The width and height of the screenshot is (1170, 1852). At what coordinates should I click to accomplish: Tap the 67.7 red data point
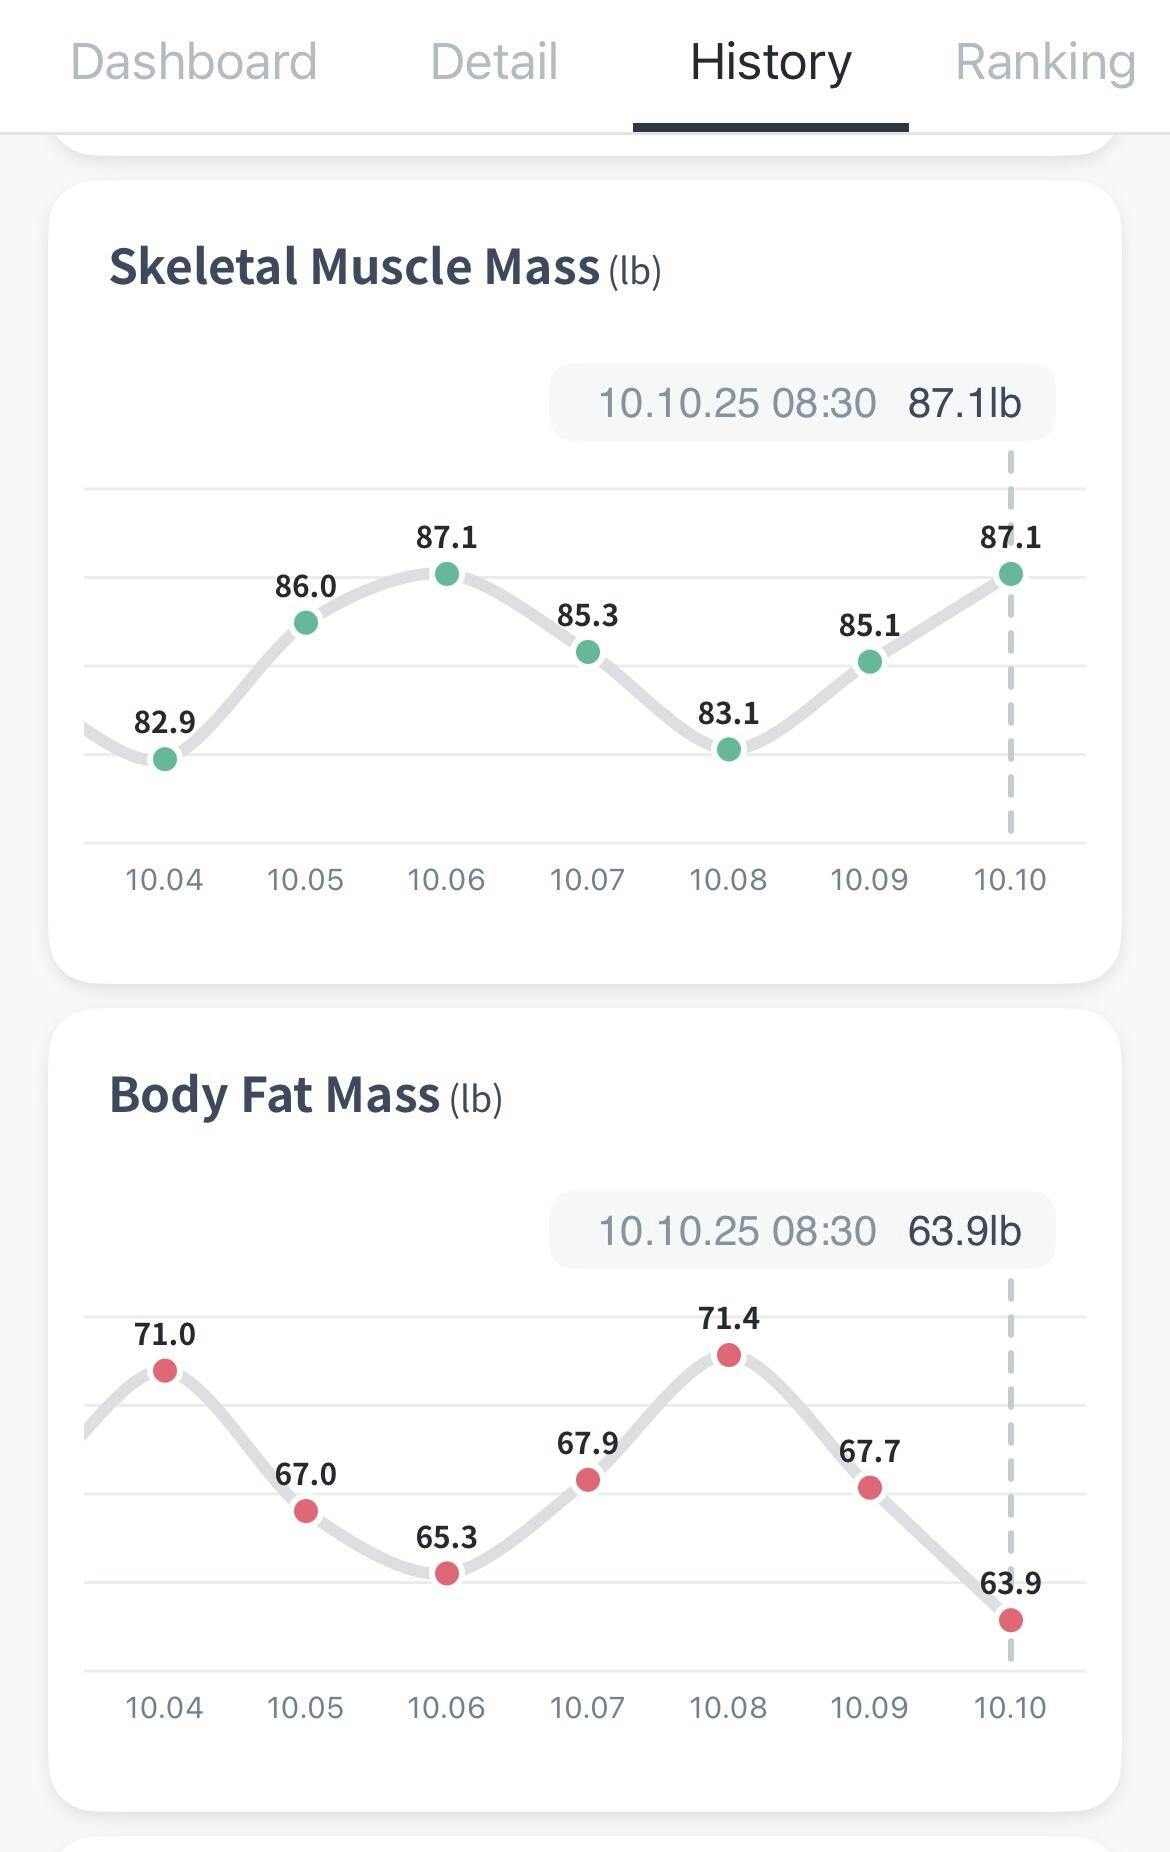click(870, 1488)
